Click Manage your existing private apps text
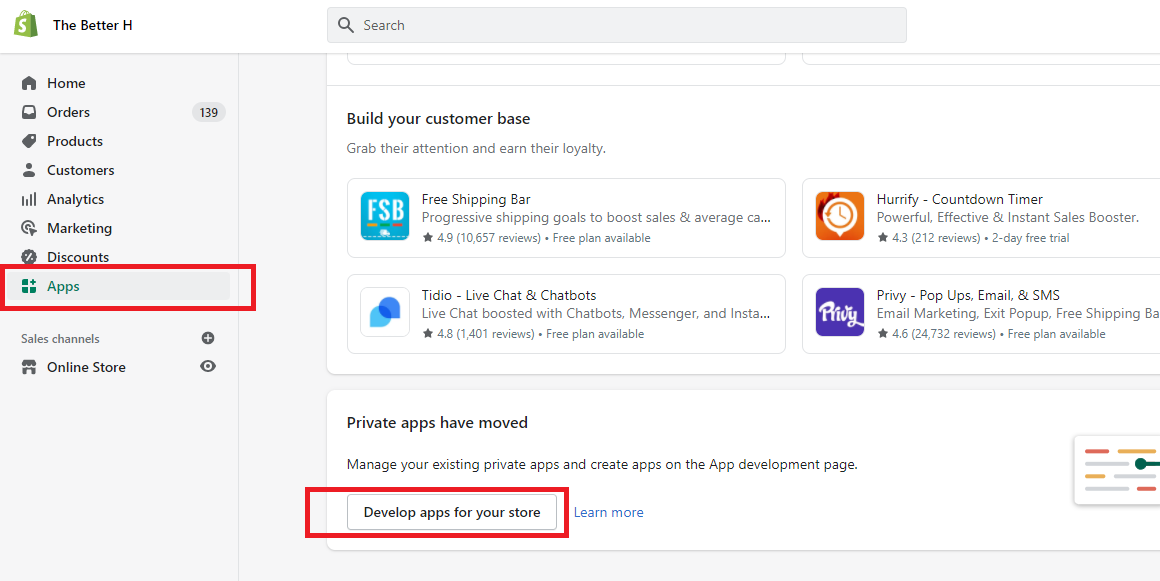Viewport: 1160px width, 581px height. point(602,465)
